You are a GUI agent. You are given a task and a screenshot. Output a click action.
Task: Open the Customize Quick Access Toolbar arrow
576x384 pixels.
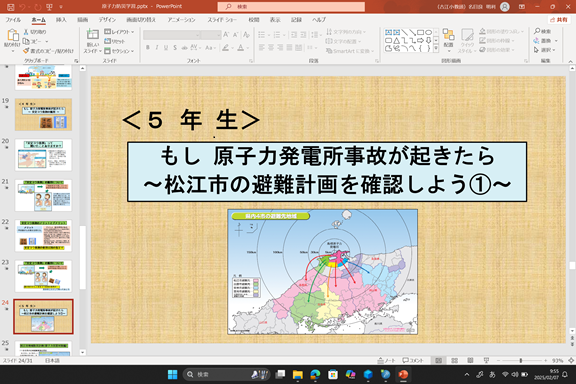tap(61, 7)
